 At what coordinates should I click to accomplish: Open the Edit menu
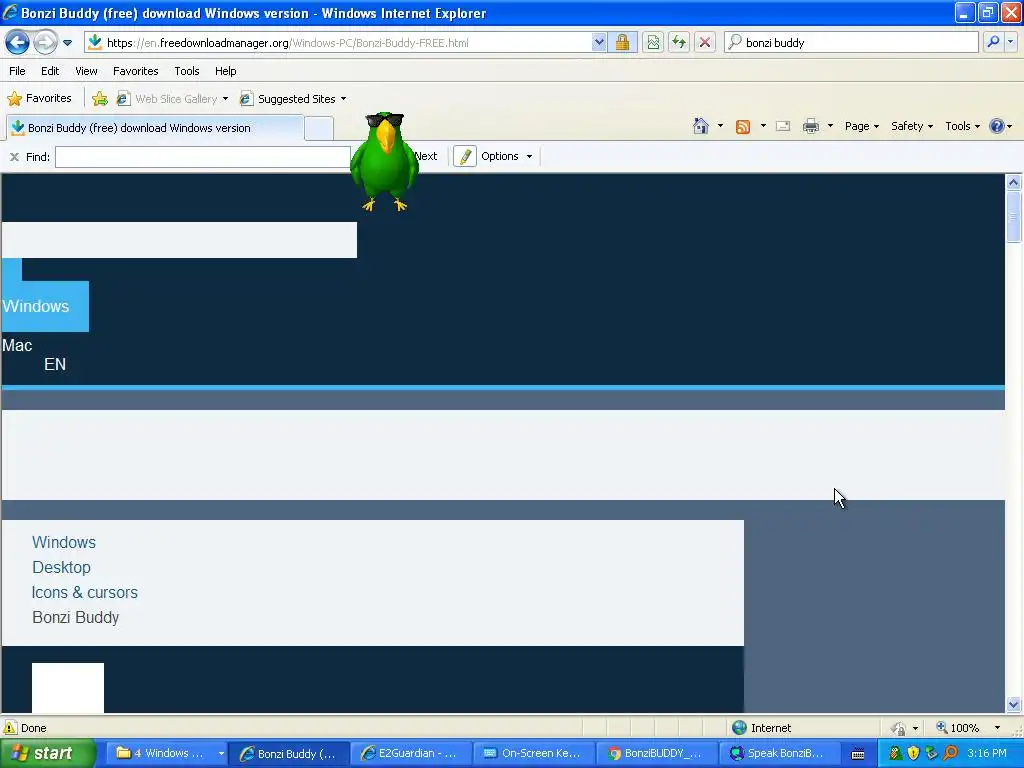50,71
